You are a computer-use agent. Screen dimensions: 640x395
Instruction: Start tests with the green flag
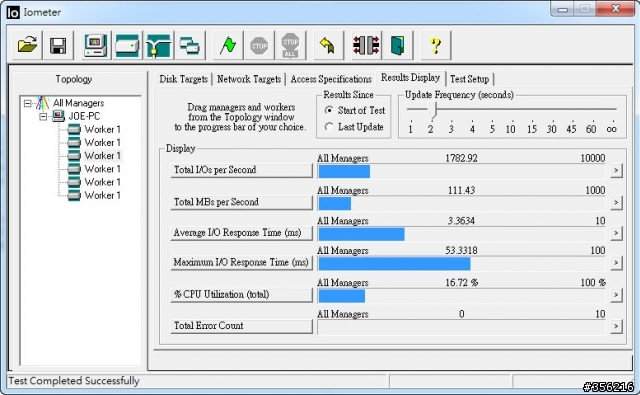(228, 45)
